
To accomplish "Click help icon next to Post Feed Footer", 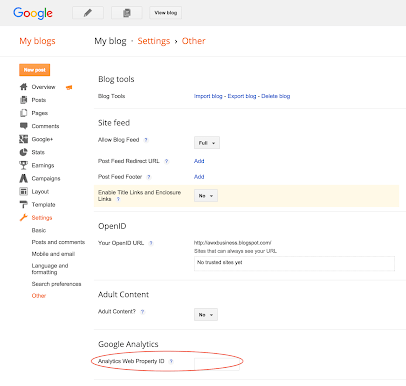I will pyautogui.click(x=149, y=177).
